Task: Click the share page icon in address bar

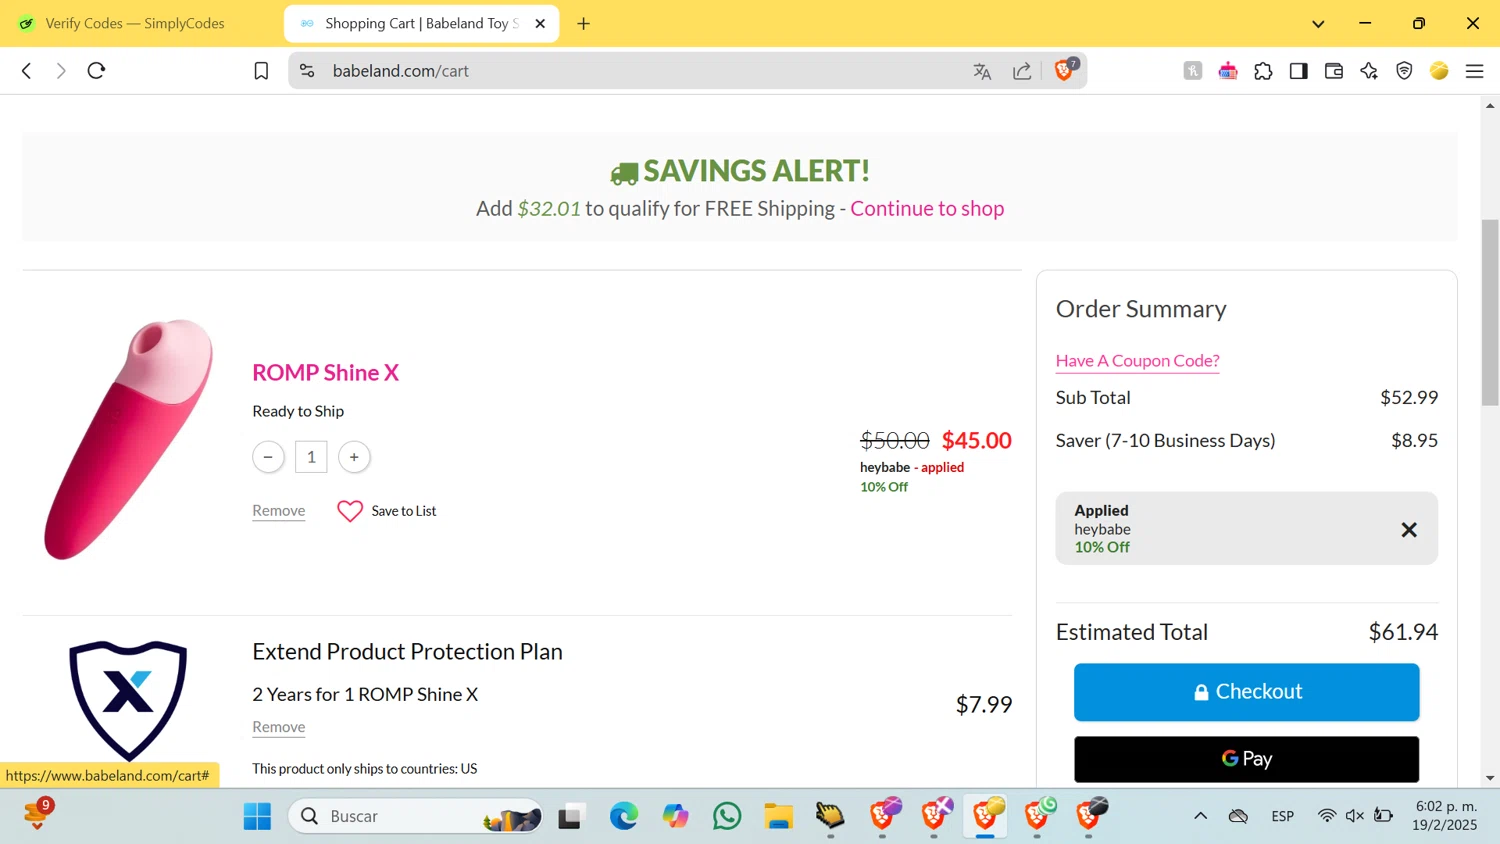Action: 1022,71
